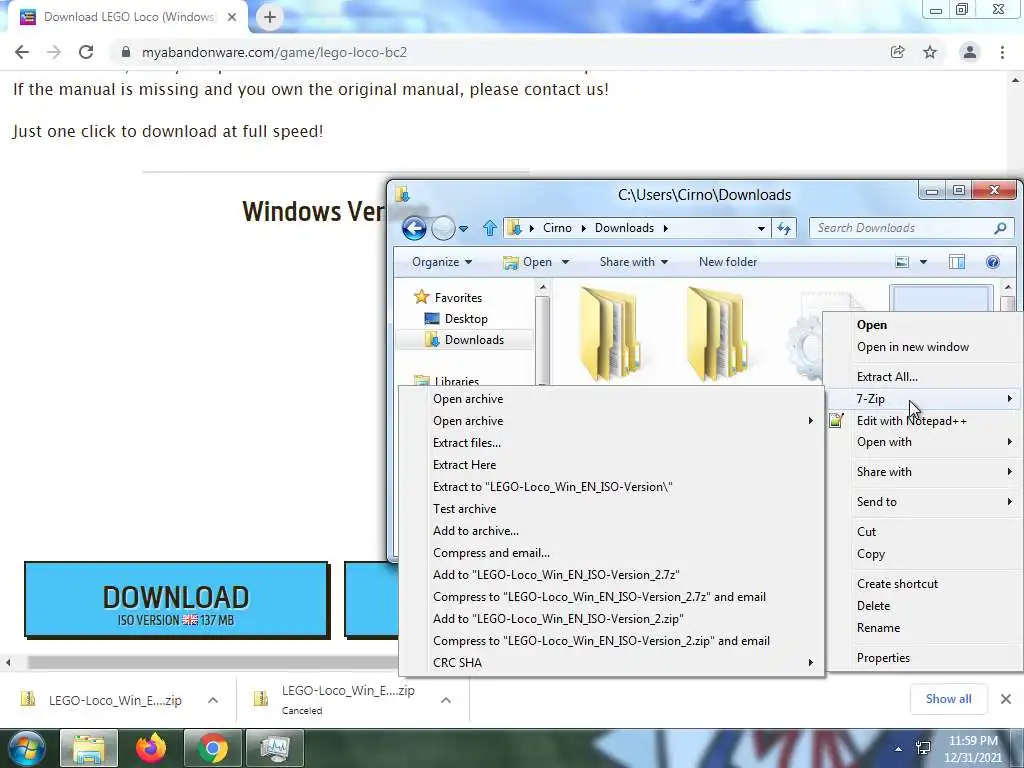Select Desktop under Favorites
Screen dimensions: 1024x768
(x=466, y=319)
